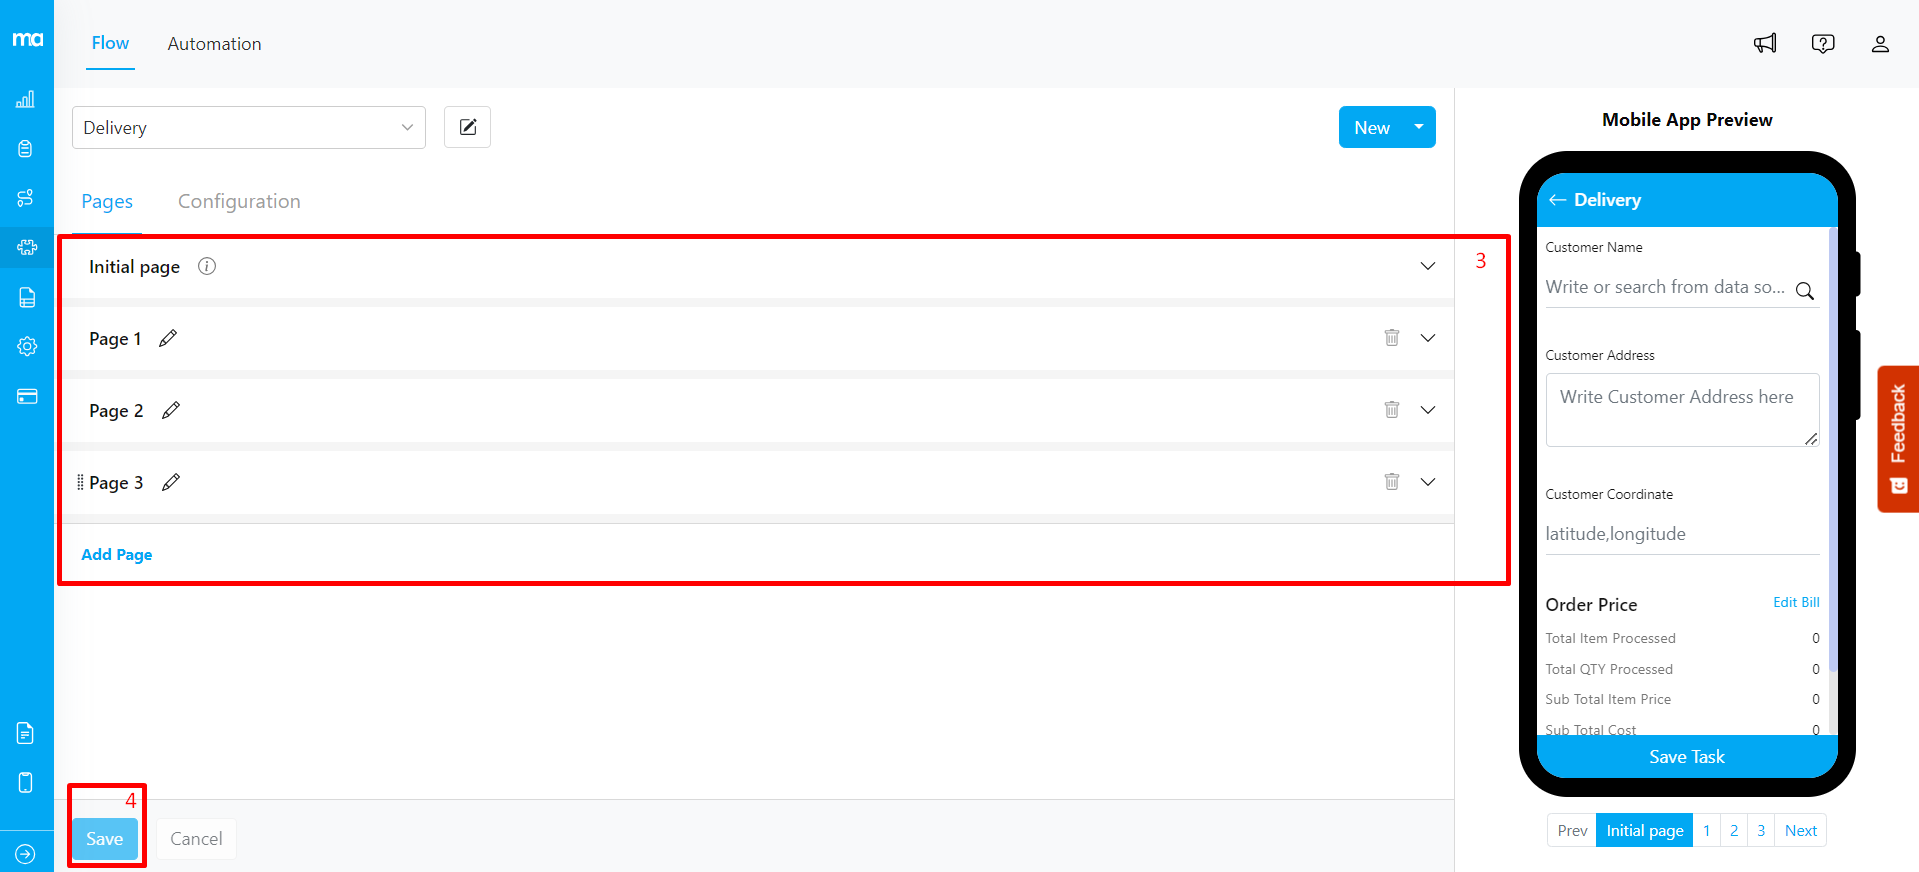Click the edit flow name icon button
1919x872 pixels.
point(467,127)
